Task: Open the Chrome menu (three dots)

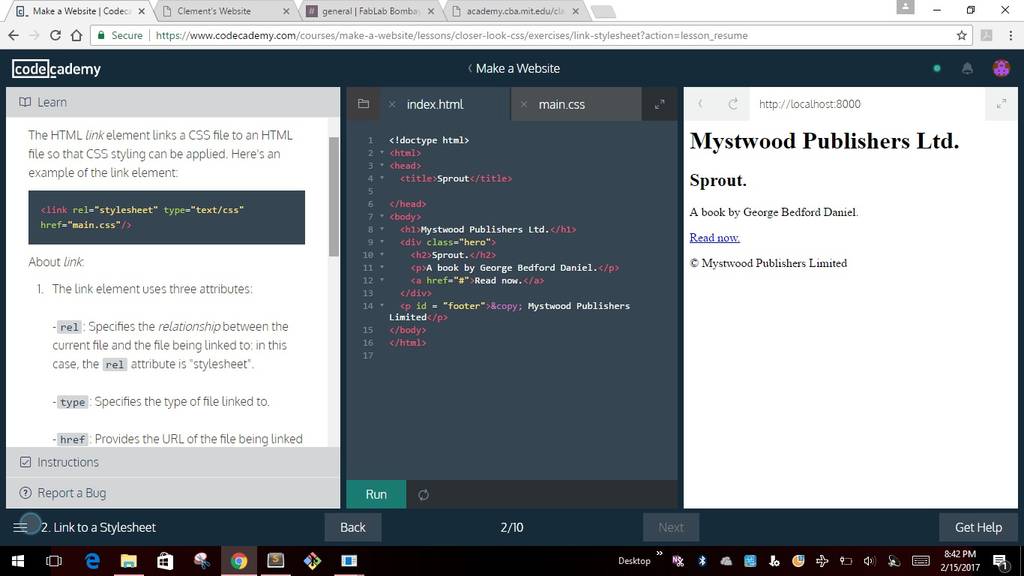Action: point(1011,35)
